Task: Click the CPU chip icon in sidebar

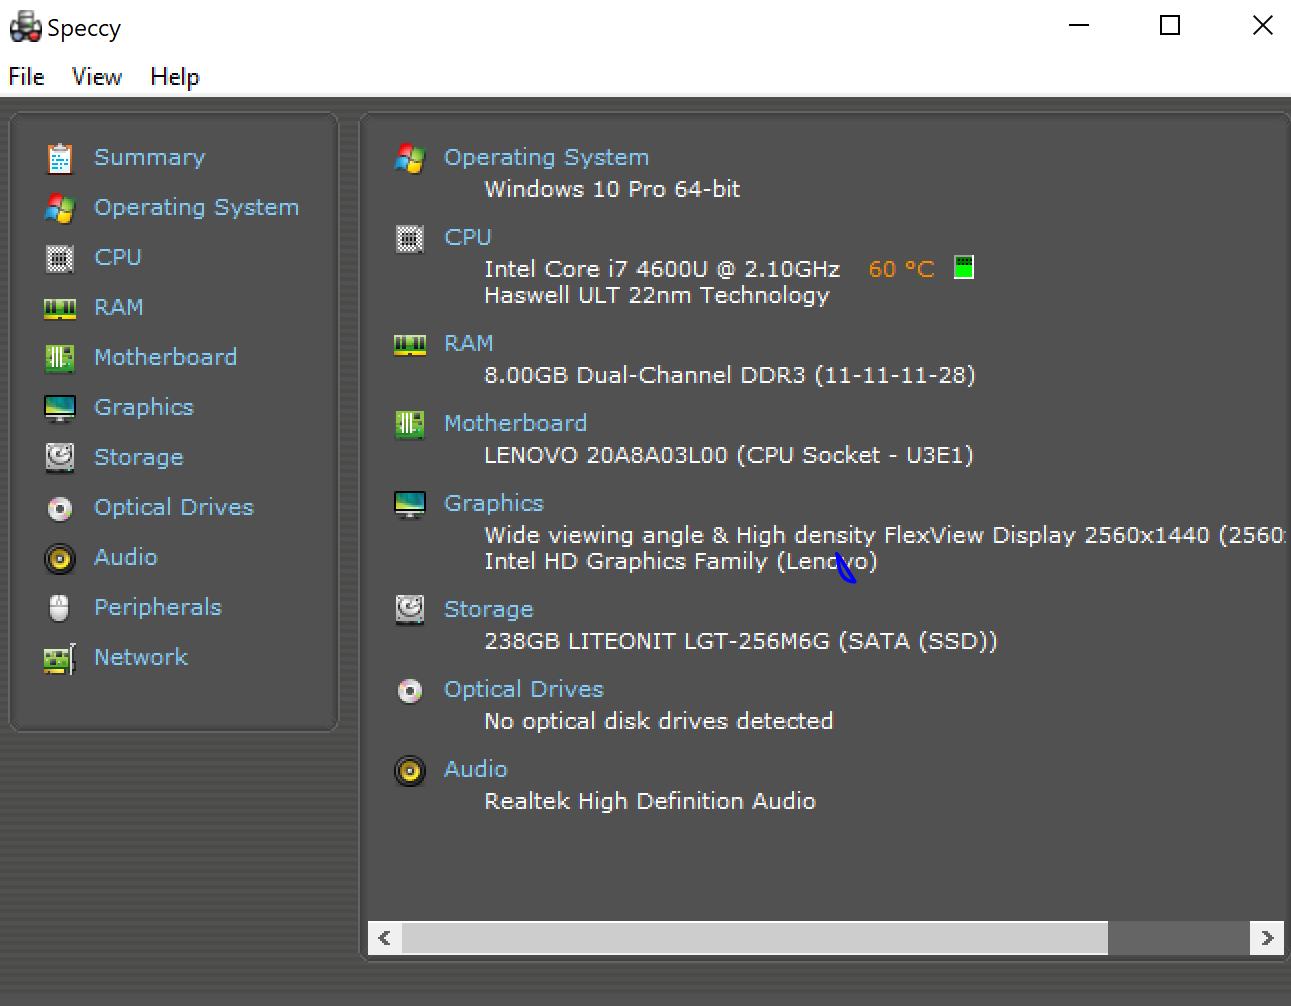Action: pyautogui.click(x=60, y=258)
